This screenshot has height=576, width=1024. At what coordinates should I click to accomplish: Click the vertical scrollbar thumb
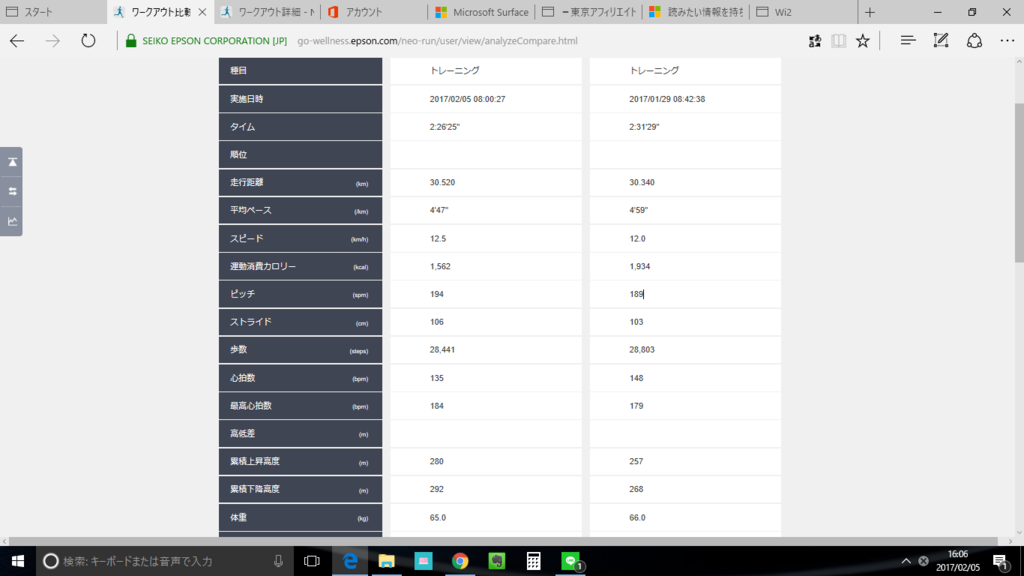pos(1019,183)
